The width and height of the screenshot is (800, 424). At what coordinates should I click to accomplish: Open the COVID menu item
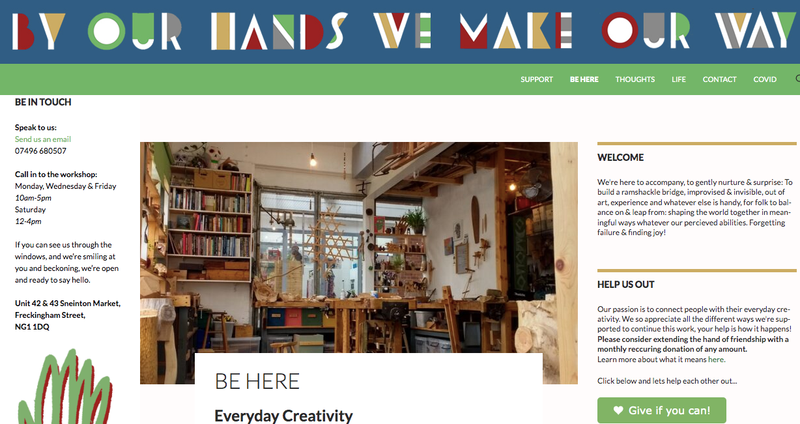coord(765,80)
